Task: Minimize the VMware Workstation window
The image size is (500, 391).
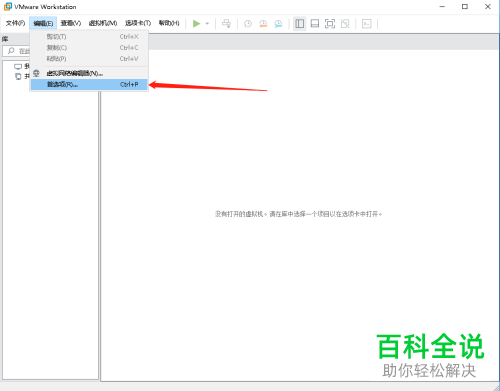Action: pos(442,6)
